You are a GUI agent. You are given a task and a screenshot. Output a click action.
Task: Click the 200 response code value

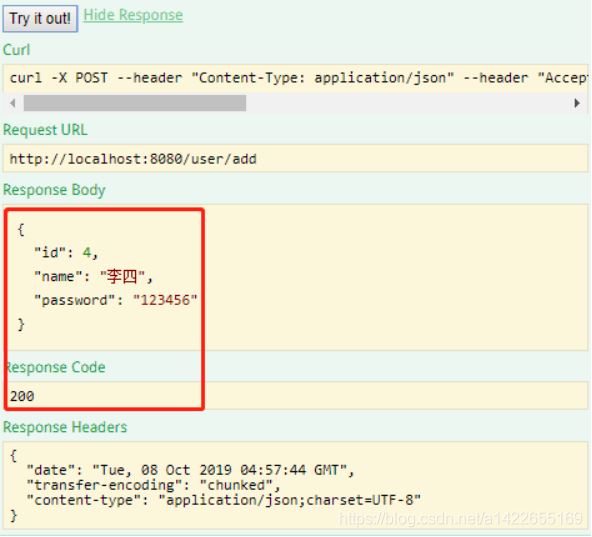pyautogui.click(x=22, y=396)
